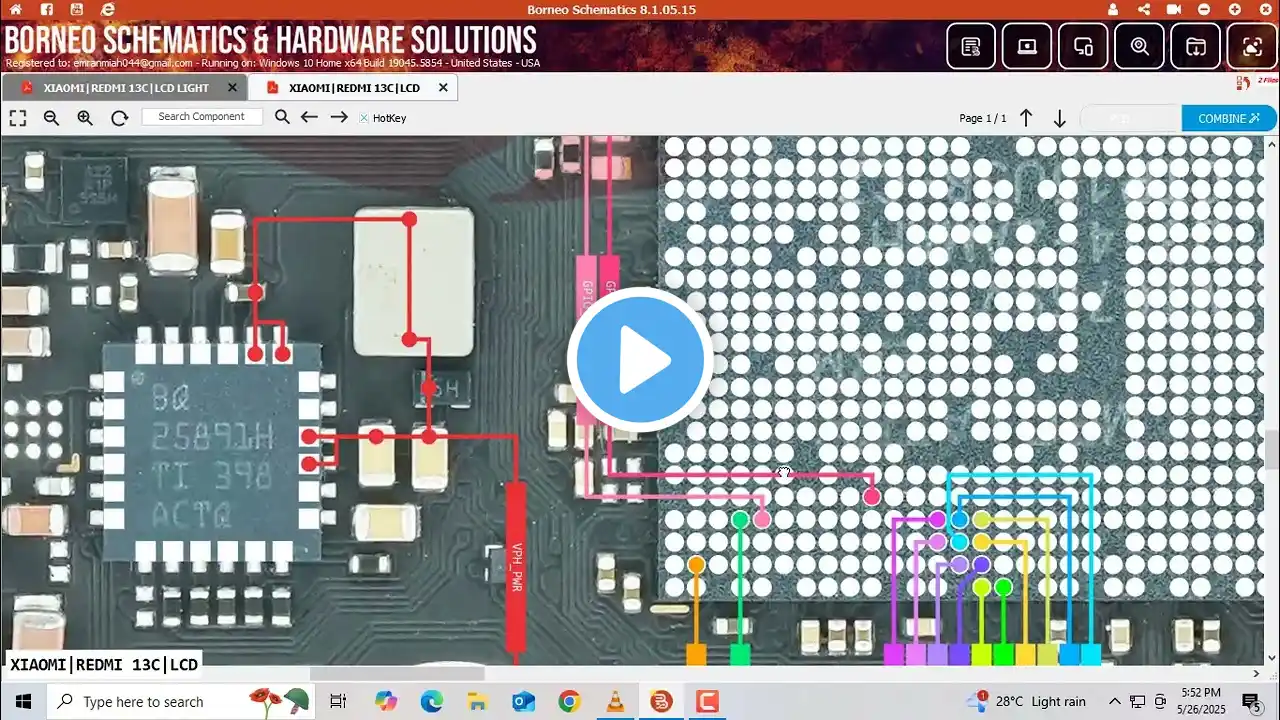Open the folder download tool button
This screenshot has height=720, width=1280.
coord(1196,46)
